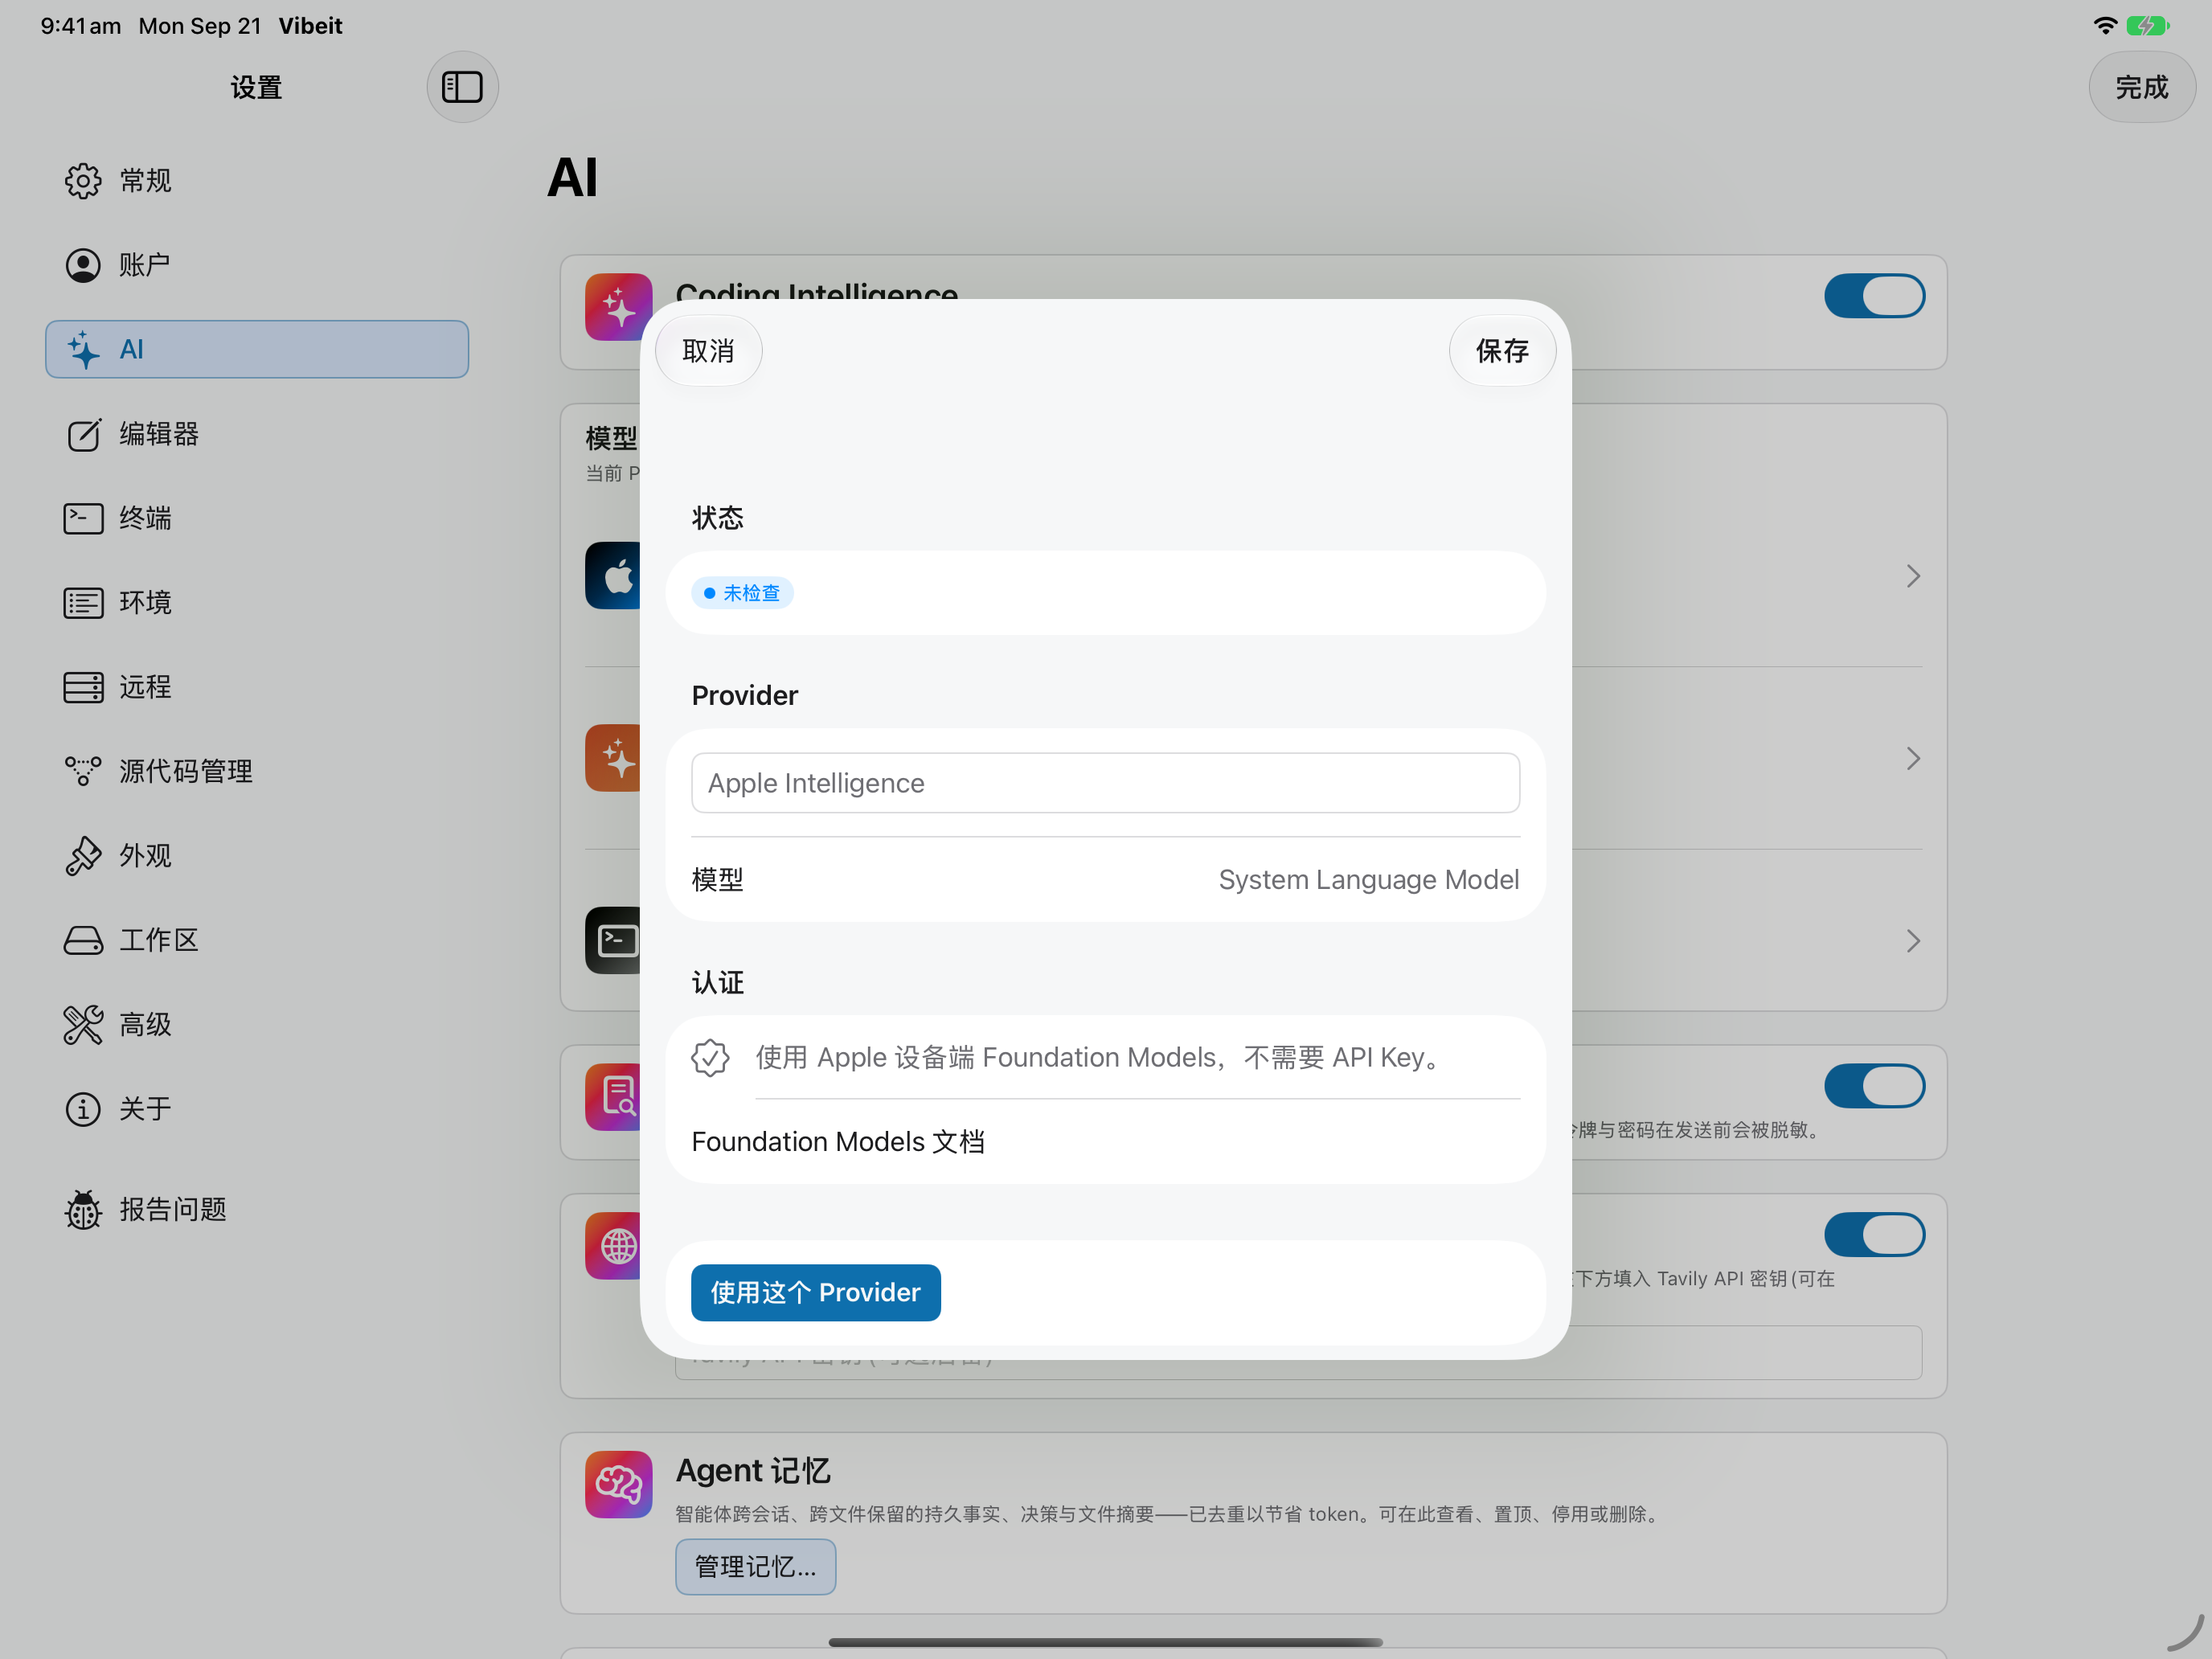
Task: Open 编辑器 editor settings
Action: coord(257,434)
